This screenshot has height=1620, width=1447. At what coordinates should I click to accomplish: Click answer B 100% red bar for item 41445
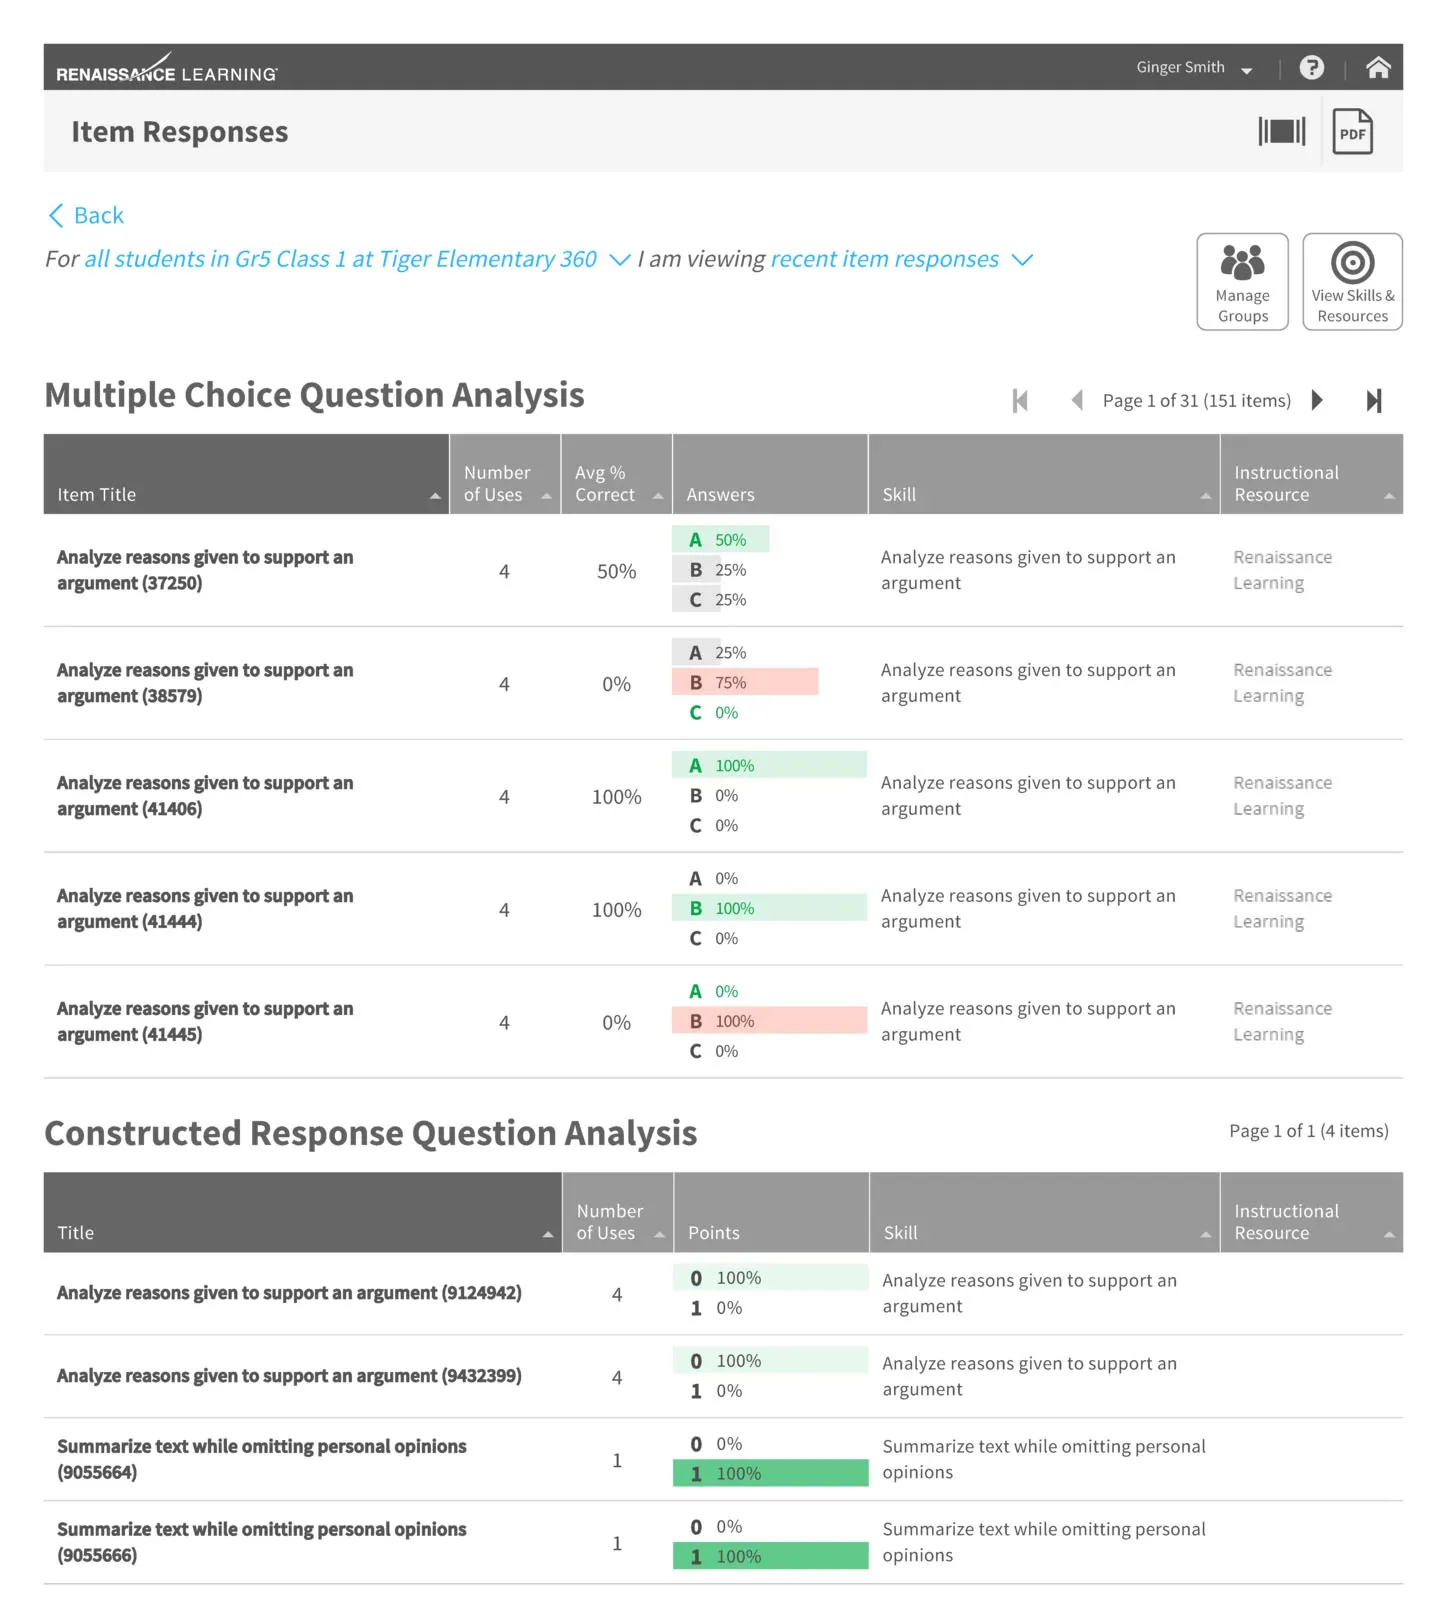coord(769,1022)
